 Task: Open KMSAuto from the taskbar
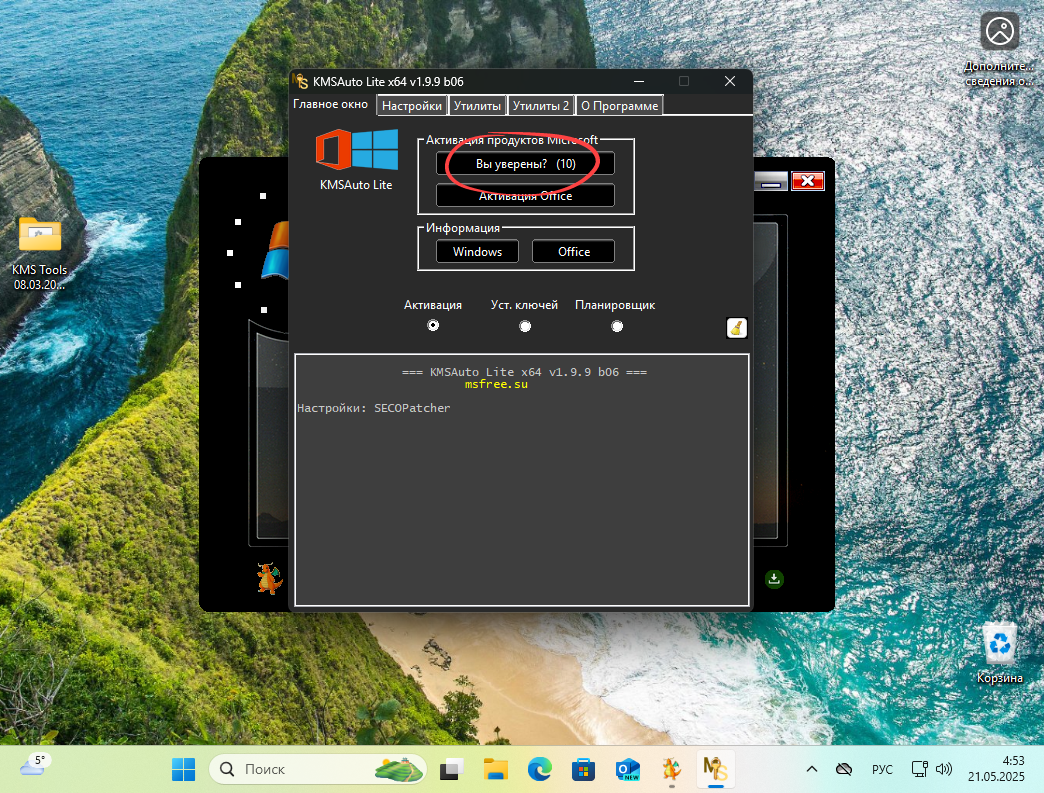[716, 768]
